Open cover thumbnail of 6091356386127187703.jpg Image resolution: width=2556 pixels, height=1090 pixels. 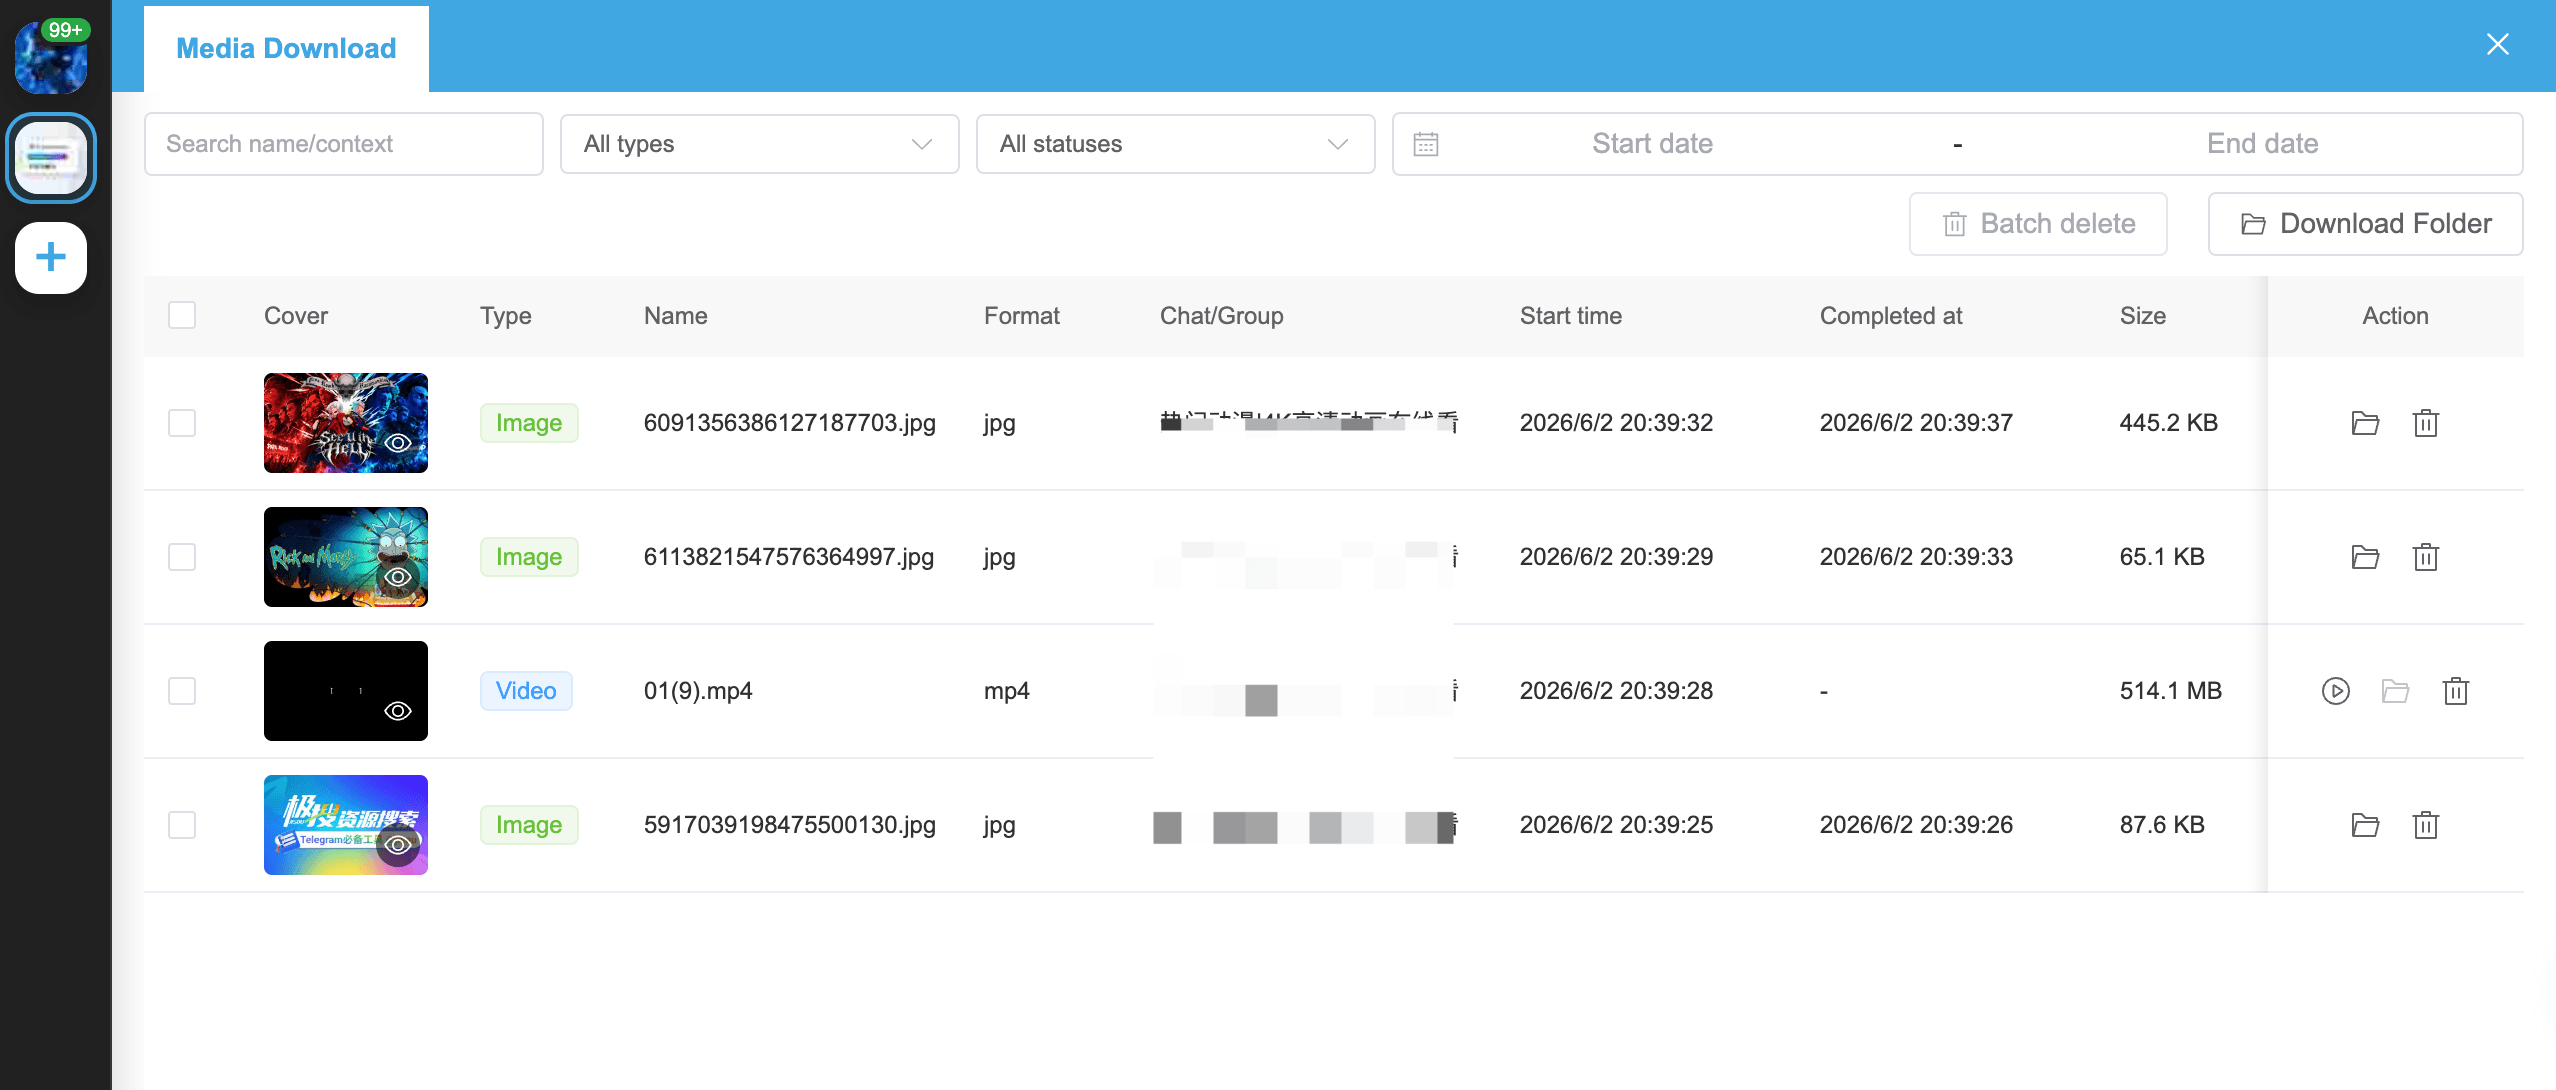pyautogui.click(x=346, y=423)
